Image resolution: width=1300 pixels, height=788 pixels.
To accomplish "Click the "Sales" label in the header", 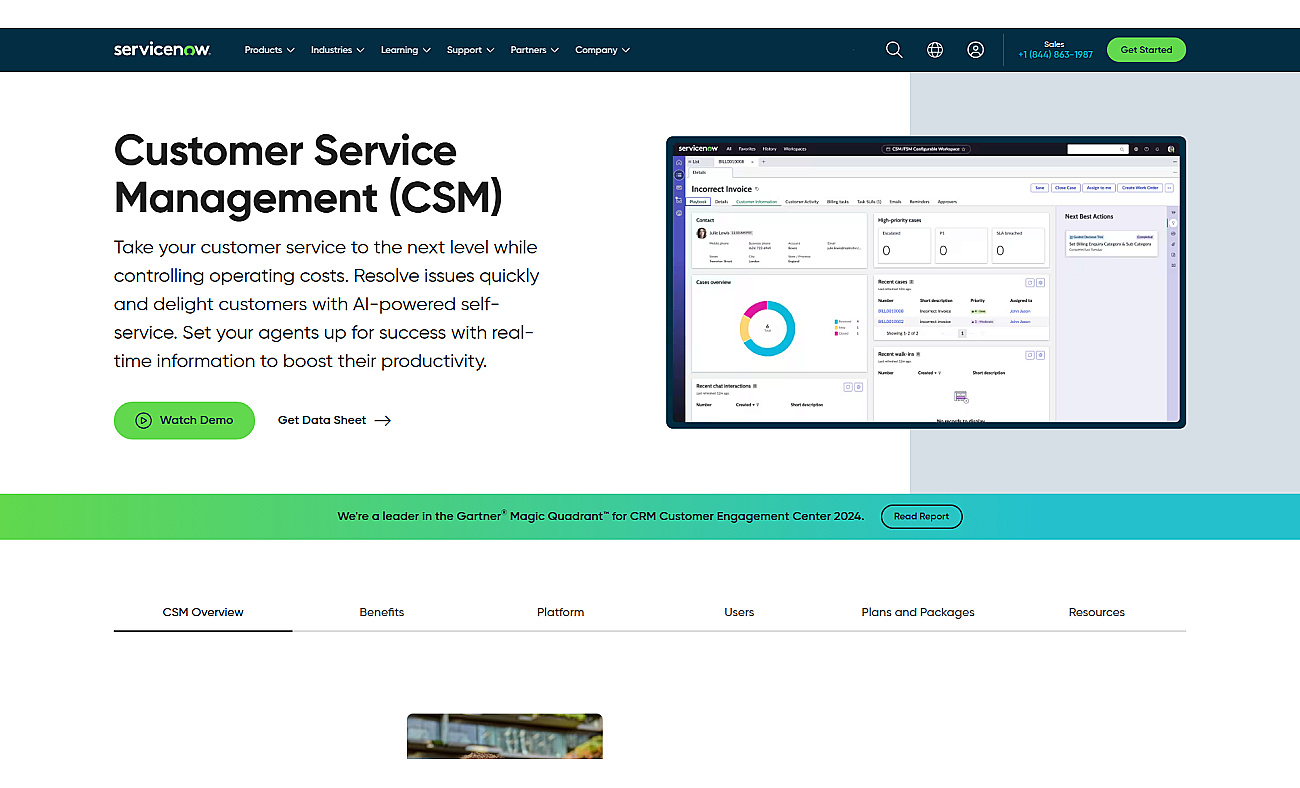I will [1054, 44].
